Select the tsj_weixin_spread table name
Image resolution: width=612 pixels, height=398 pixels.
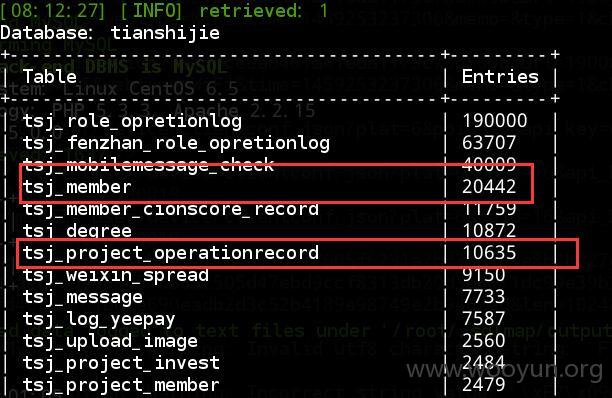(x=116, y=275)
